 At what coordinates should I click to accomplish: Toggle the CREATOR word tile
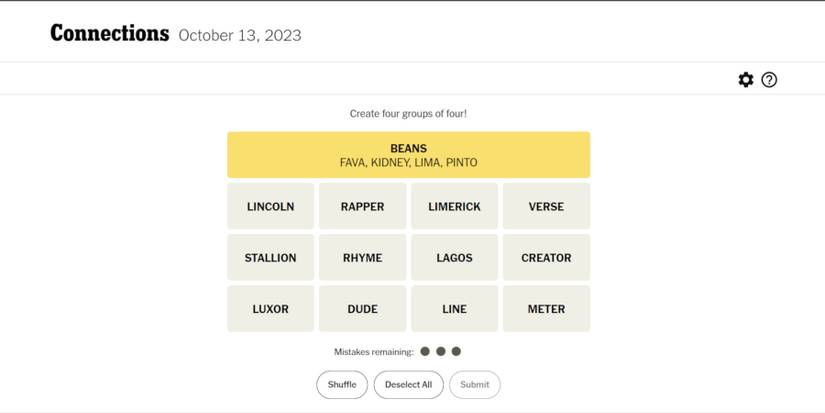pos(546,258)
